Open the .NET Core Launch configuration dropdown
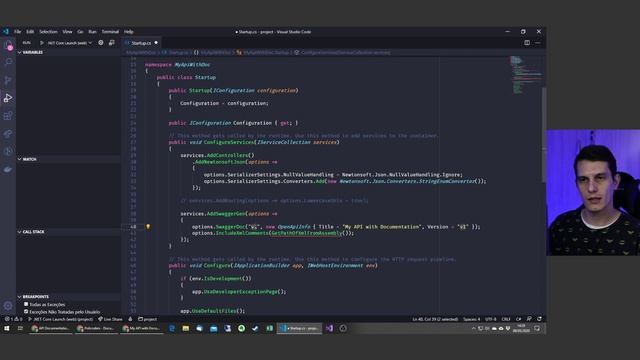 click(69, 43)
